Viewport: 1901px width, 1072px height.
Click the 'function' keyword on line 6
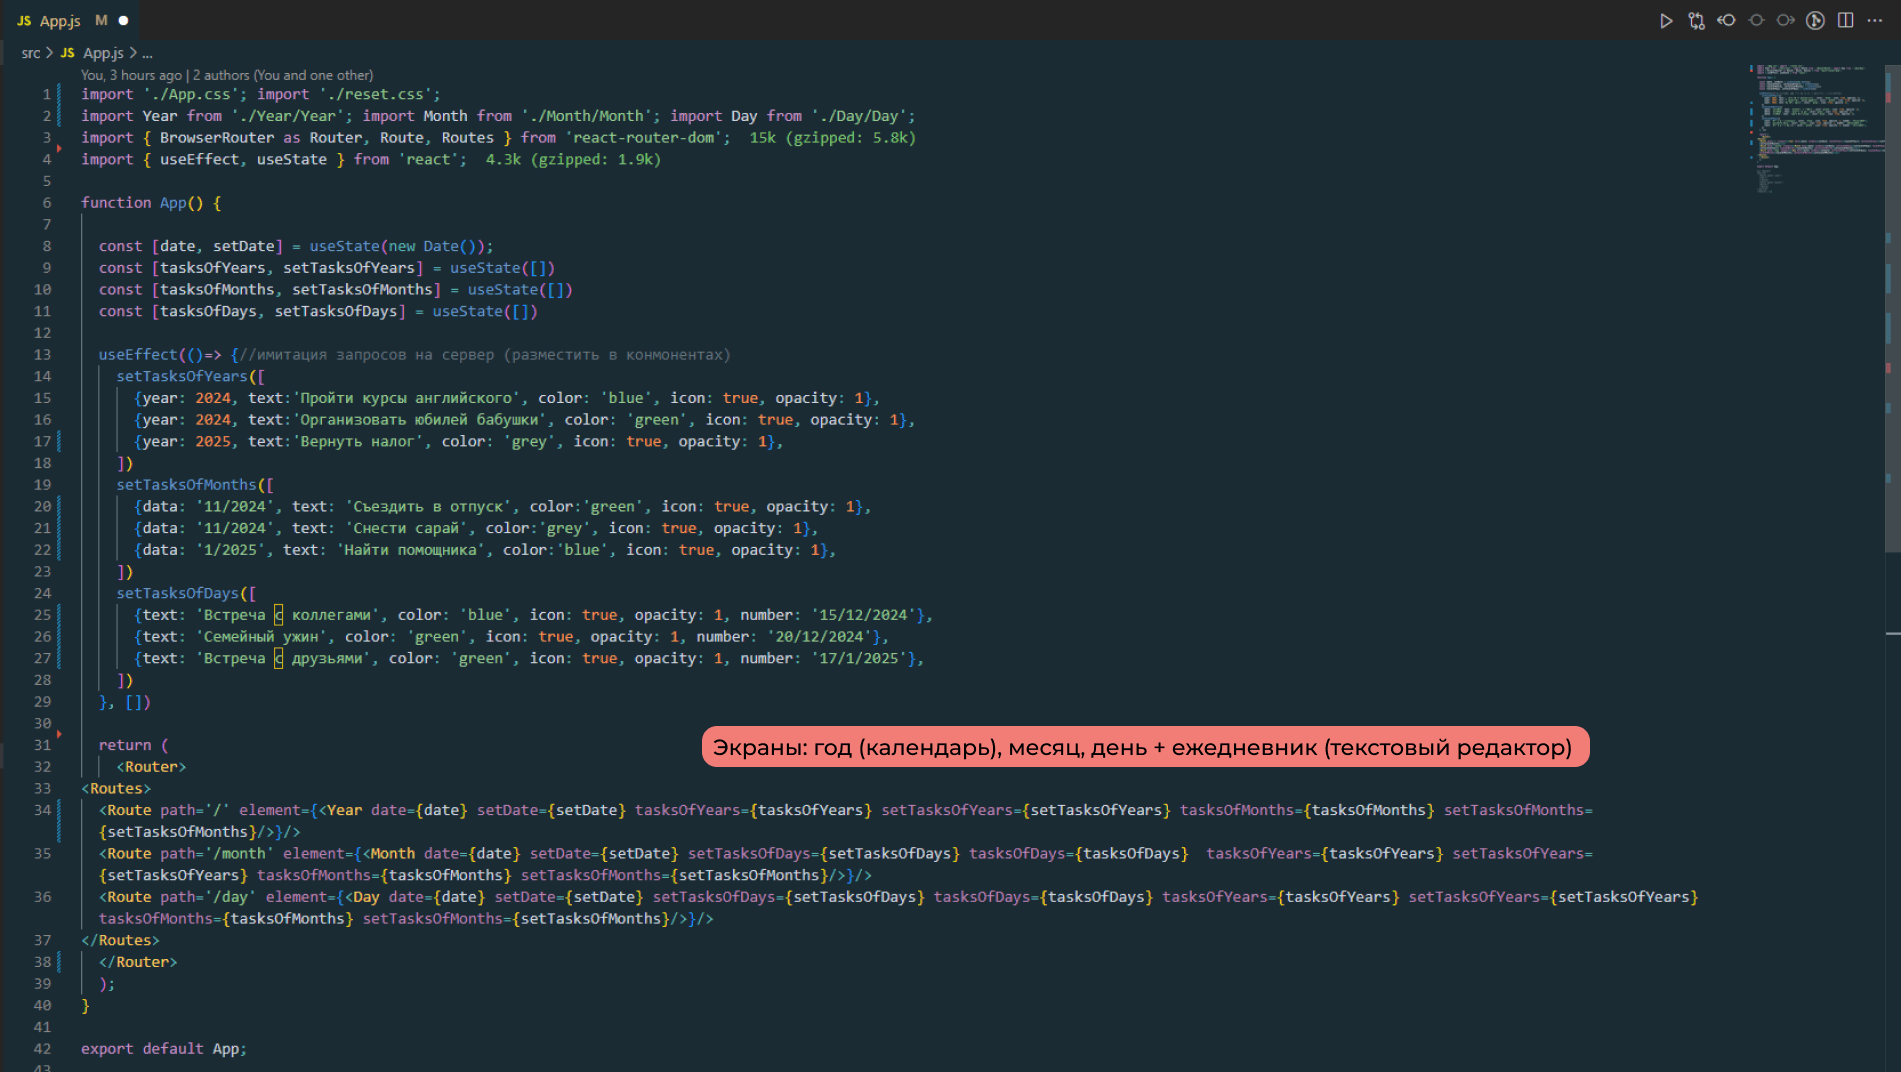[x=116, y=202]
